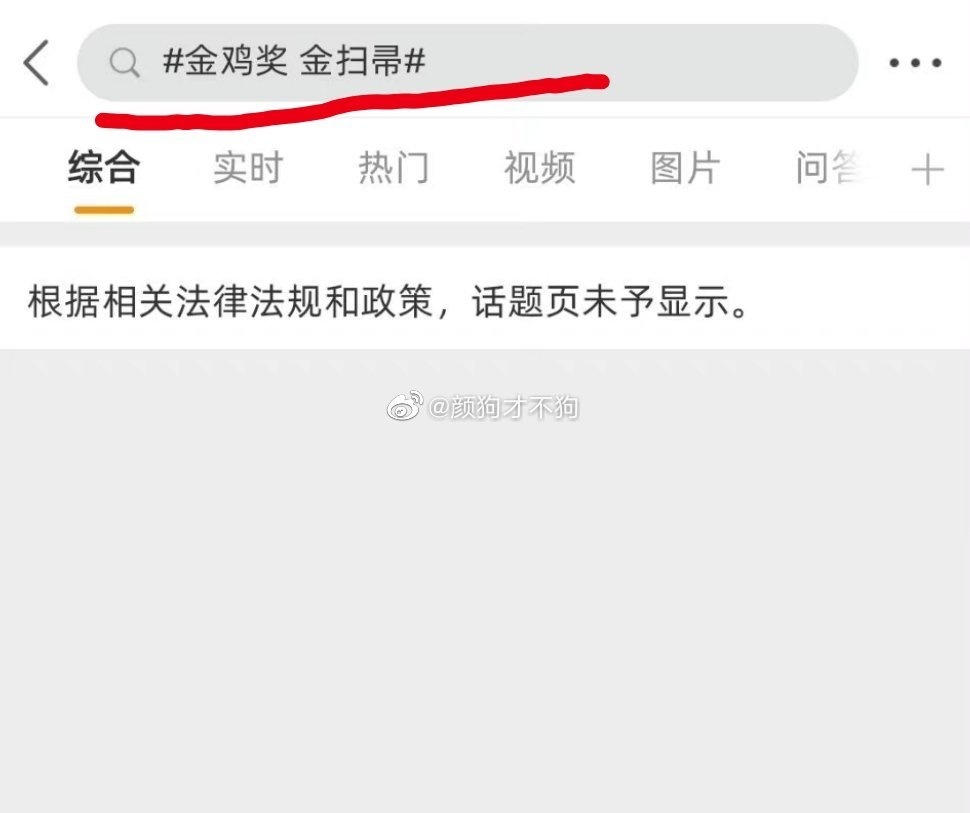
Task: Switch to the 综合 tab
Action: pos(104,167)
